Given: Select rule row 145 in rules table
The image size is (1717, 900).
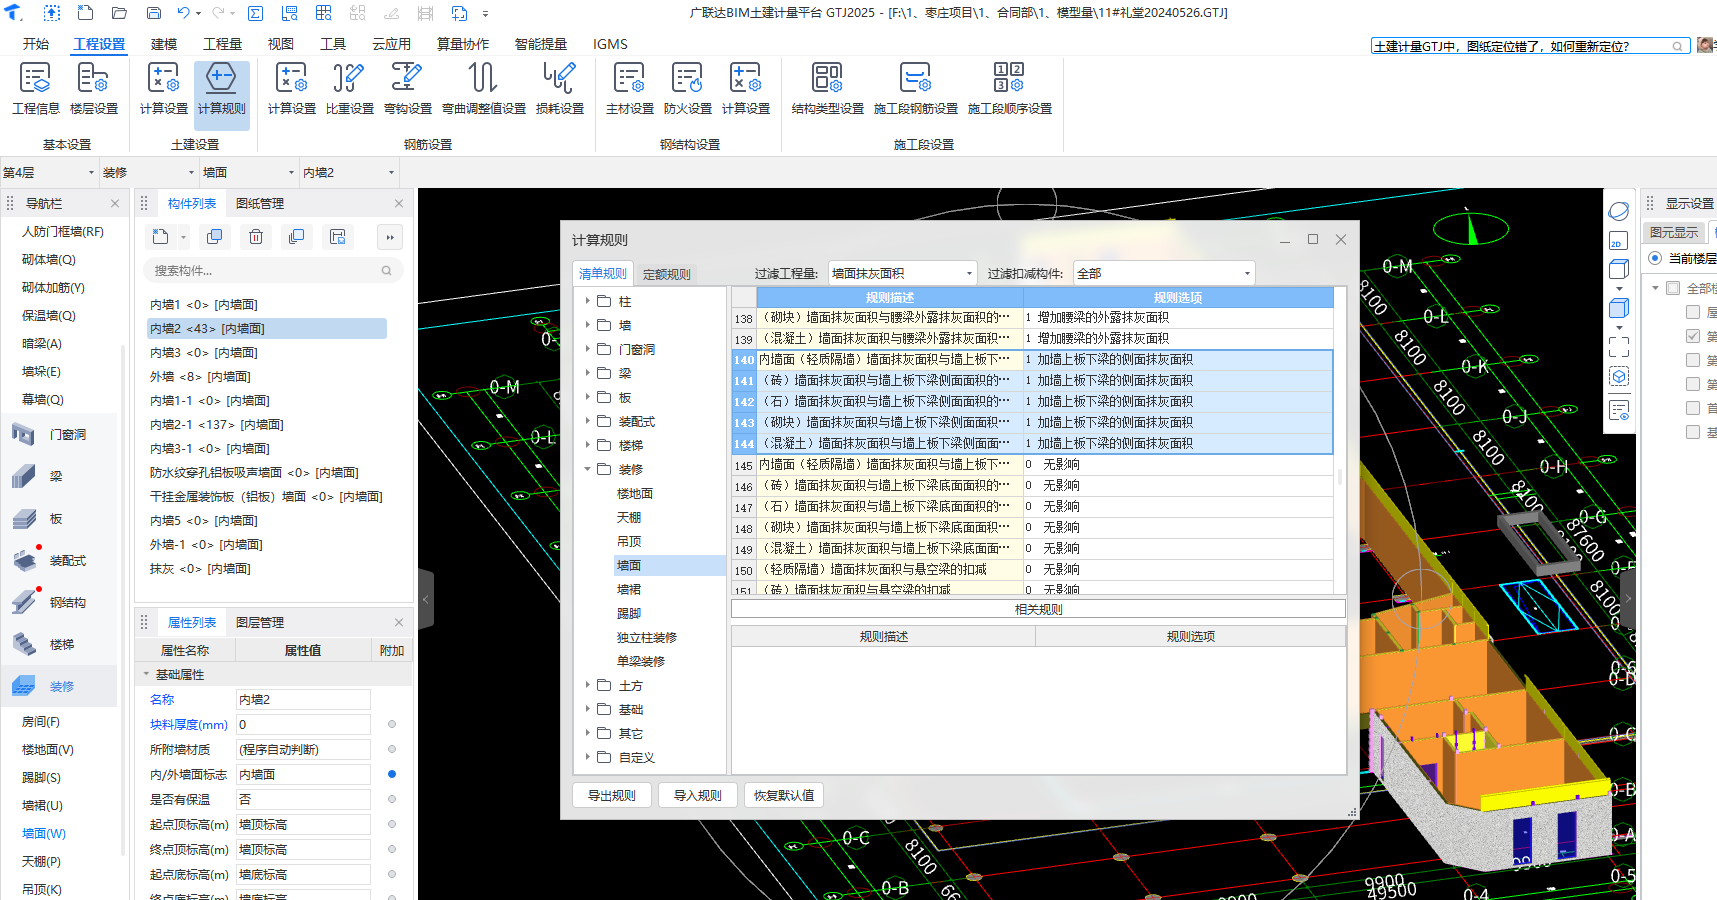Looking at the screenshot, I should coord(1032,464).
